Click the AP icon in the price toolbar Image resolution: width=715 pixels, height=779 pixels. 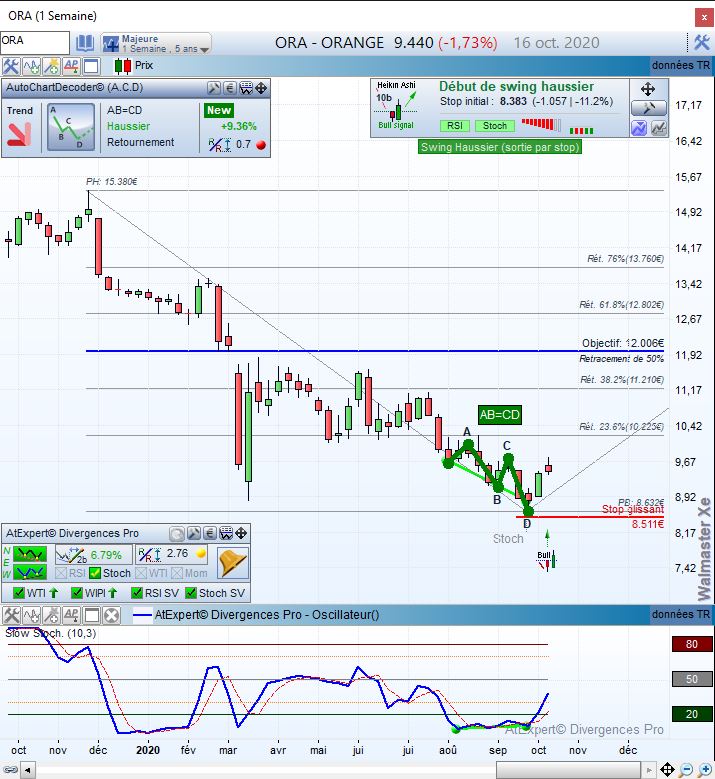pos(71,66)
